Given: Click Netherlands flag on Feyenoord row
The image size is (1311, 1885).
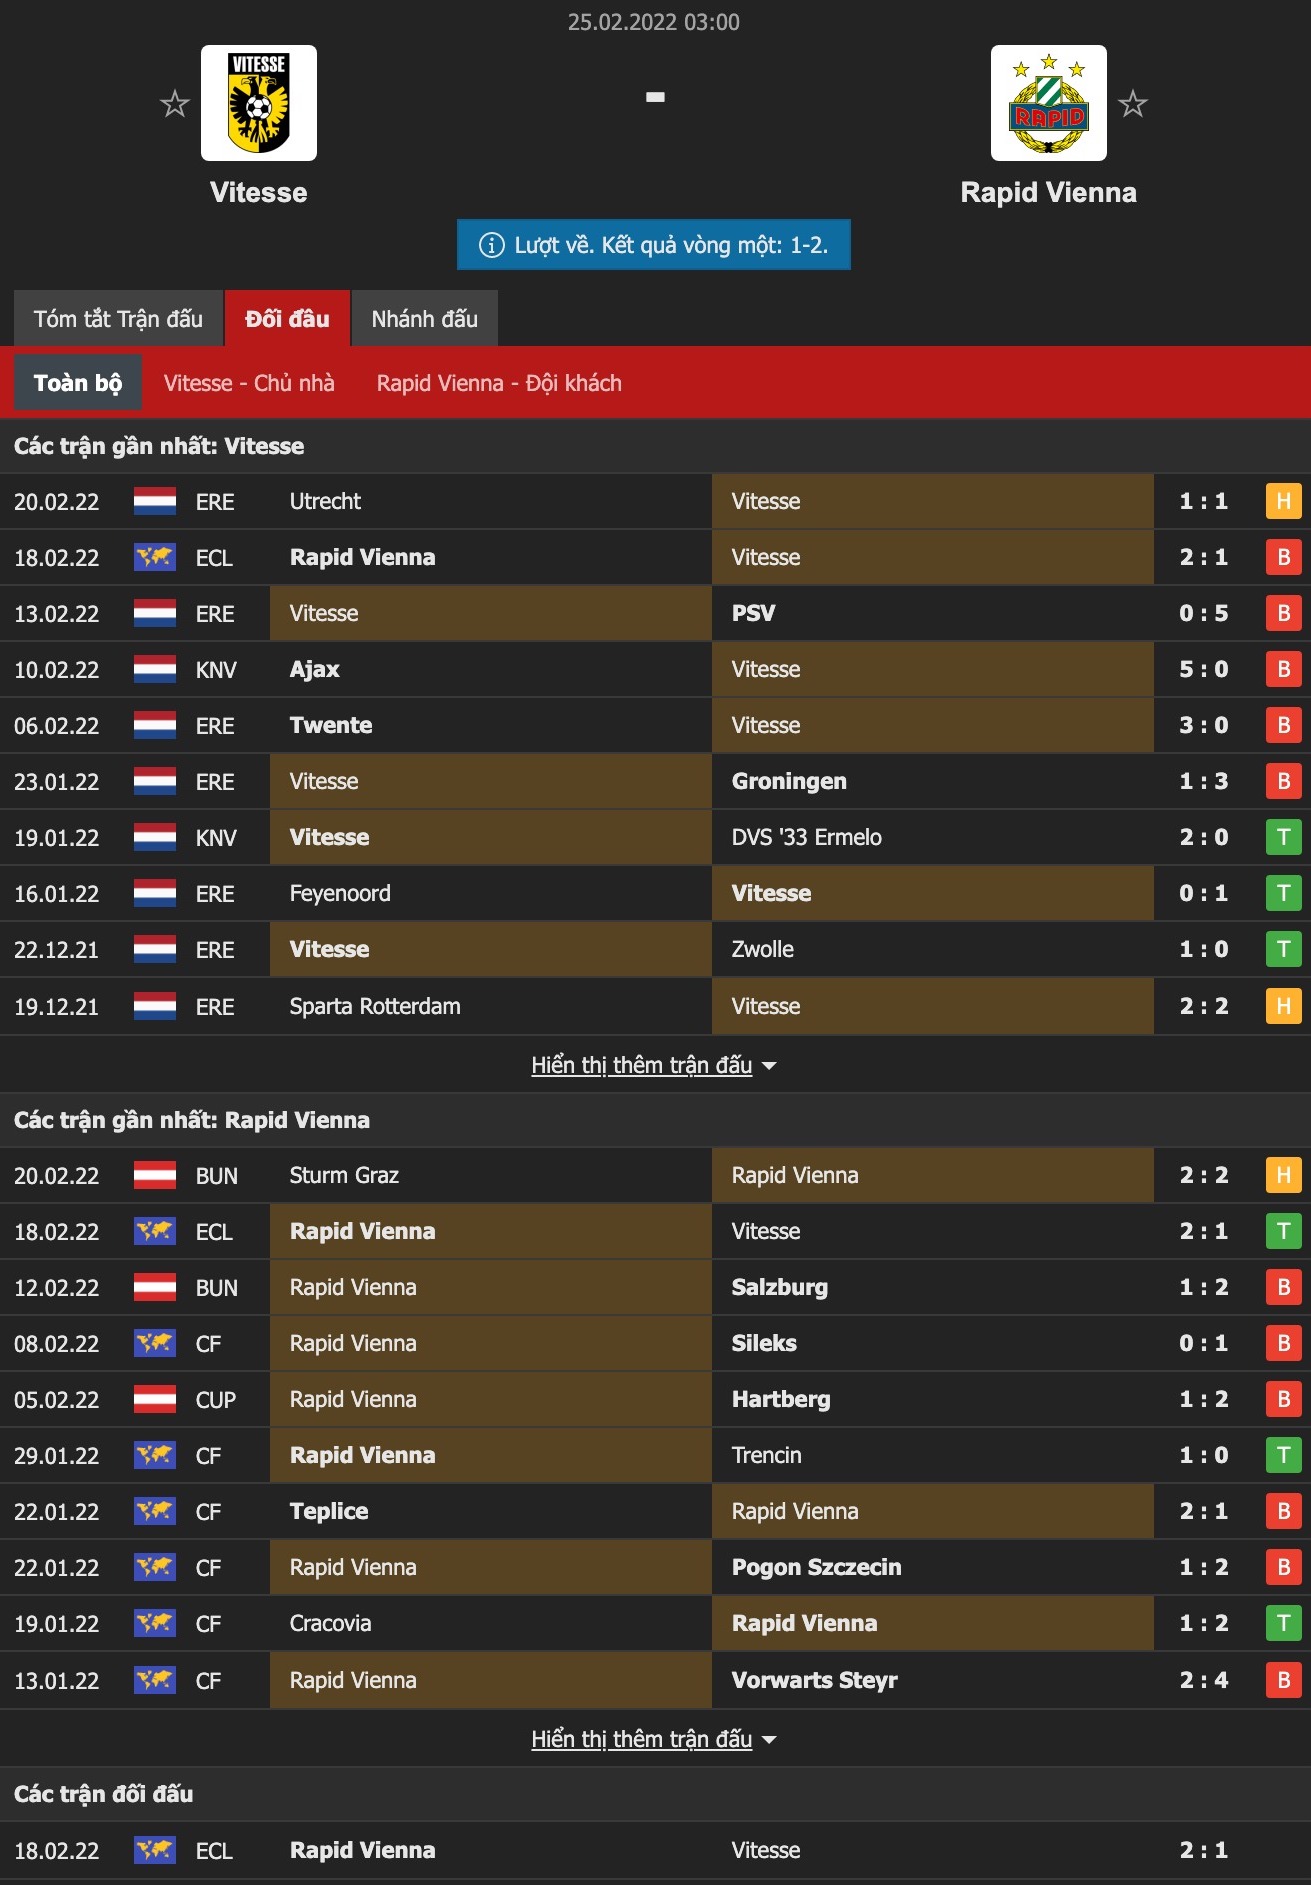Looking at the screenshot, I should pyautogui.click(x=155, y=893).
